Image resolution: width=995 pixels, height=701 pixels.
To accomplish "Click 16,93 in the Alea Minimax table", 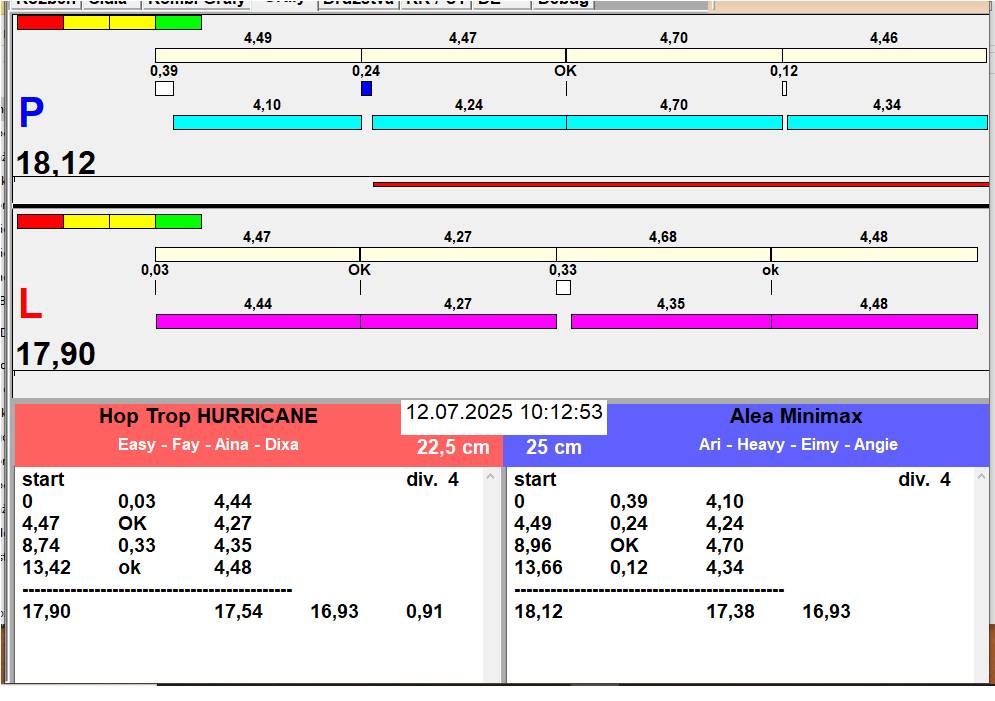I will point(826,612).
